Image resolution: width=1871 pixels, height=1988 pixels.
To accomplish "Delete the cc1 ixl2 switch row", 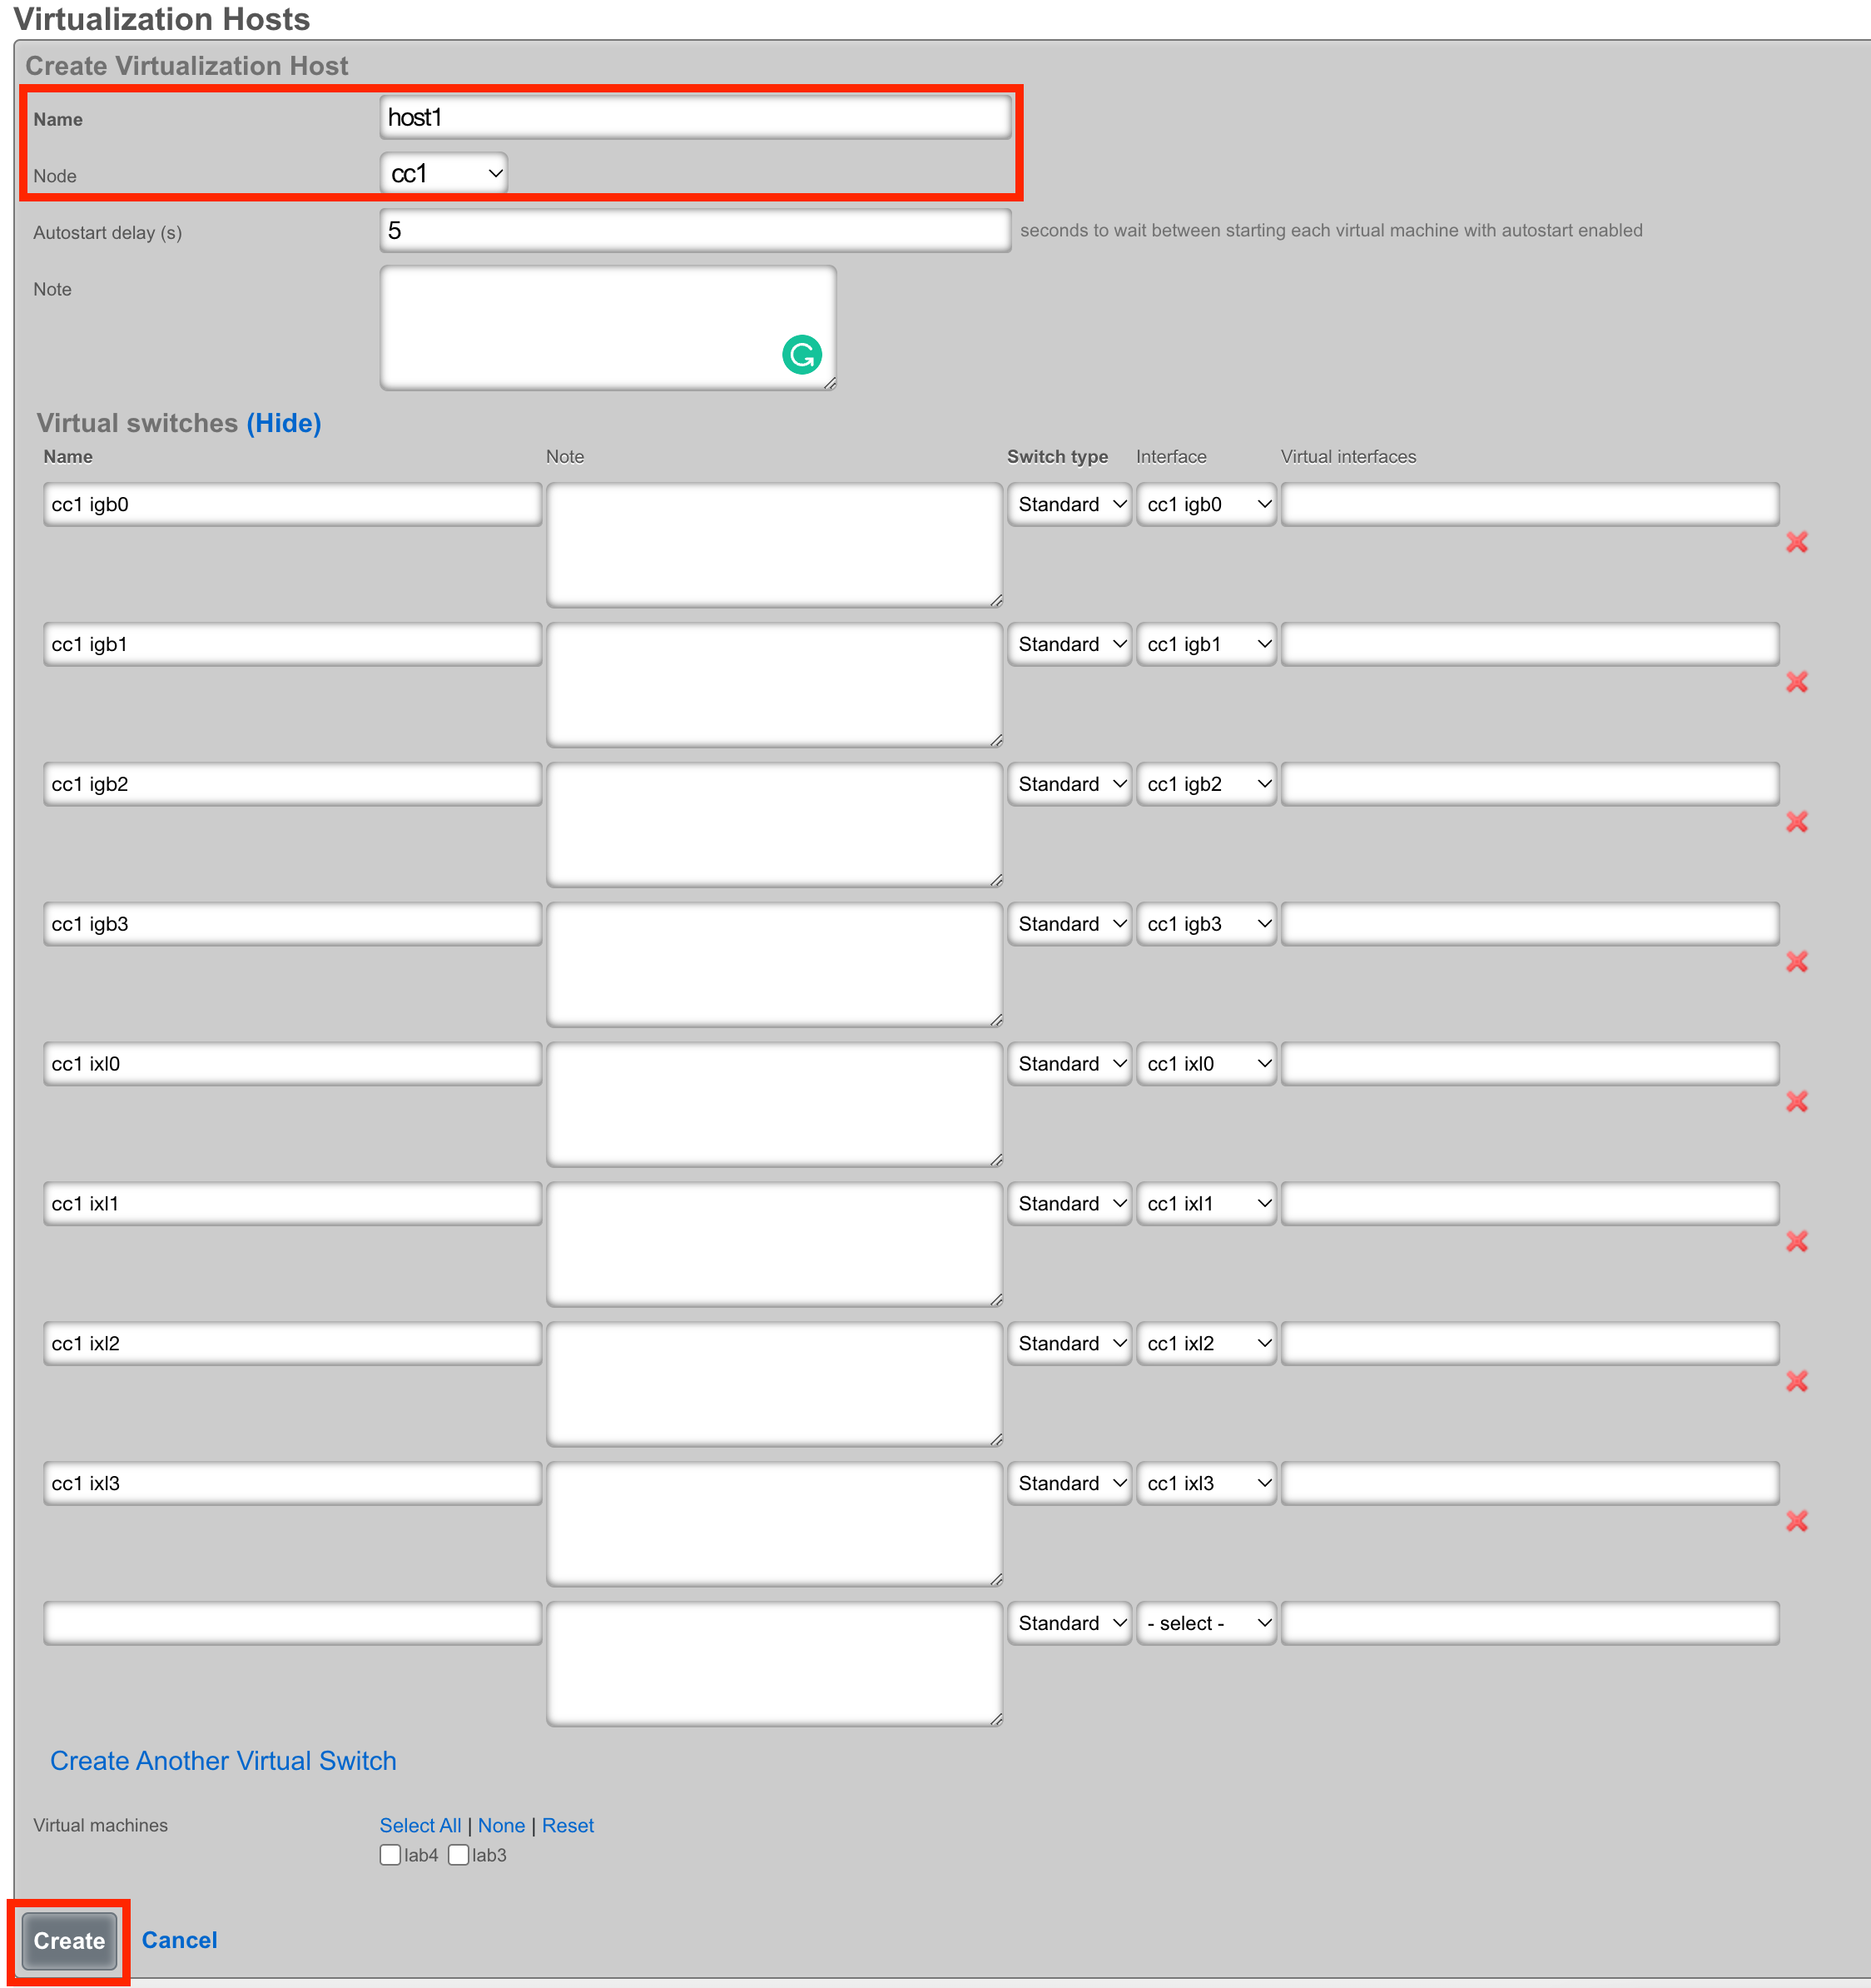I will pyautogui.click(x=1796, y=1382).
